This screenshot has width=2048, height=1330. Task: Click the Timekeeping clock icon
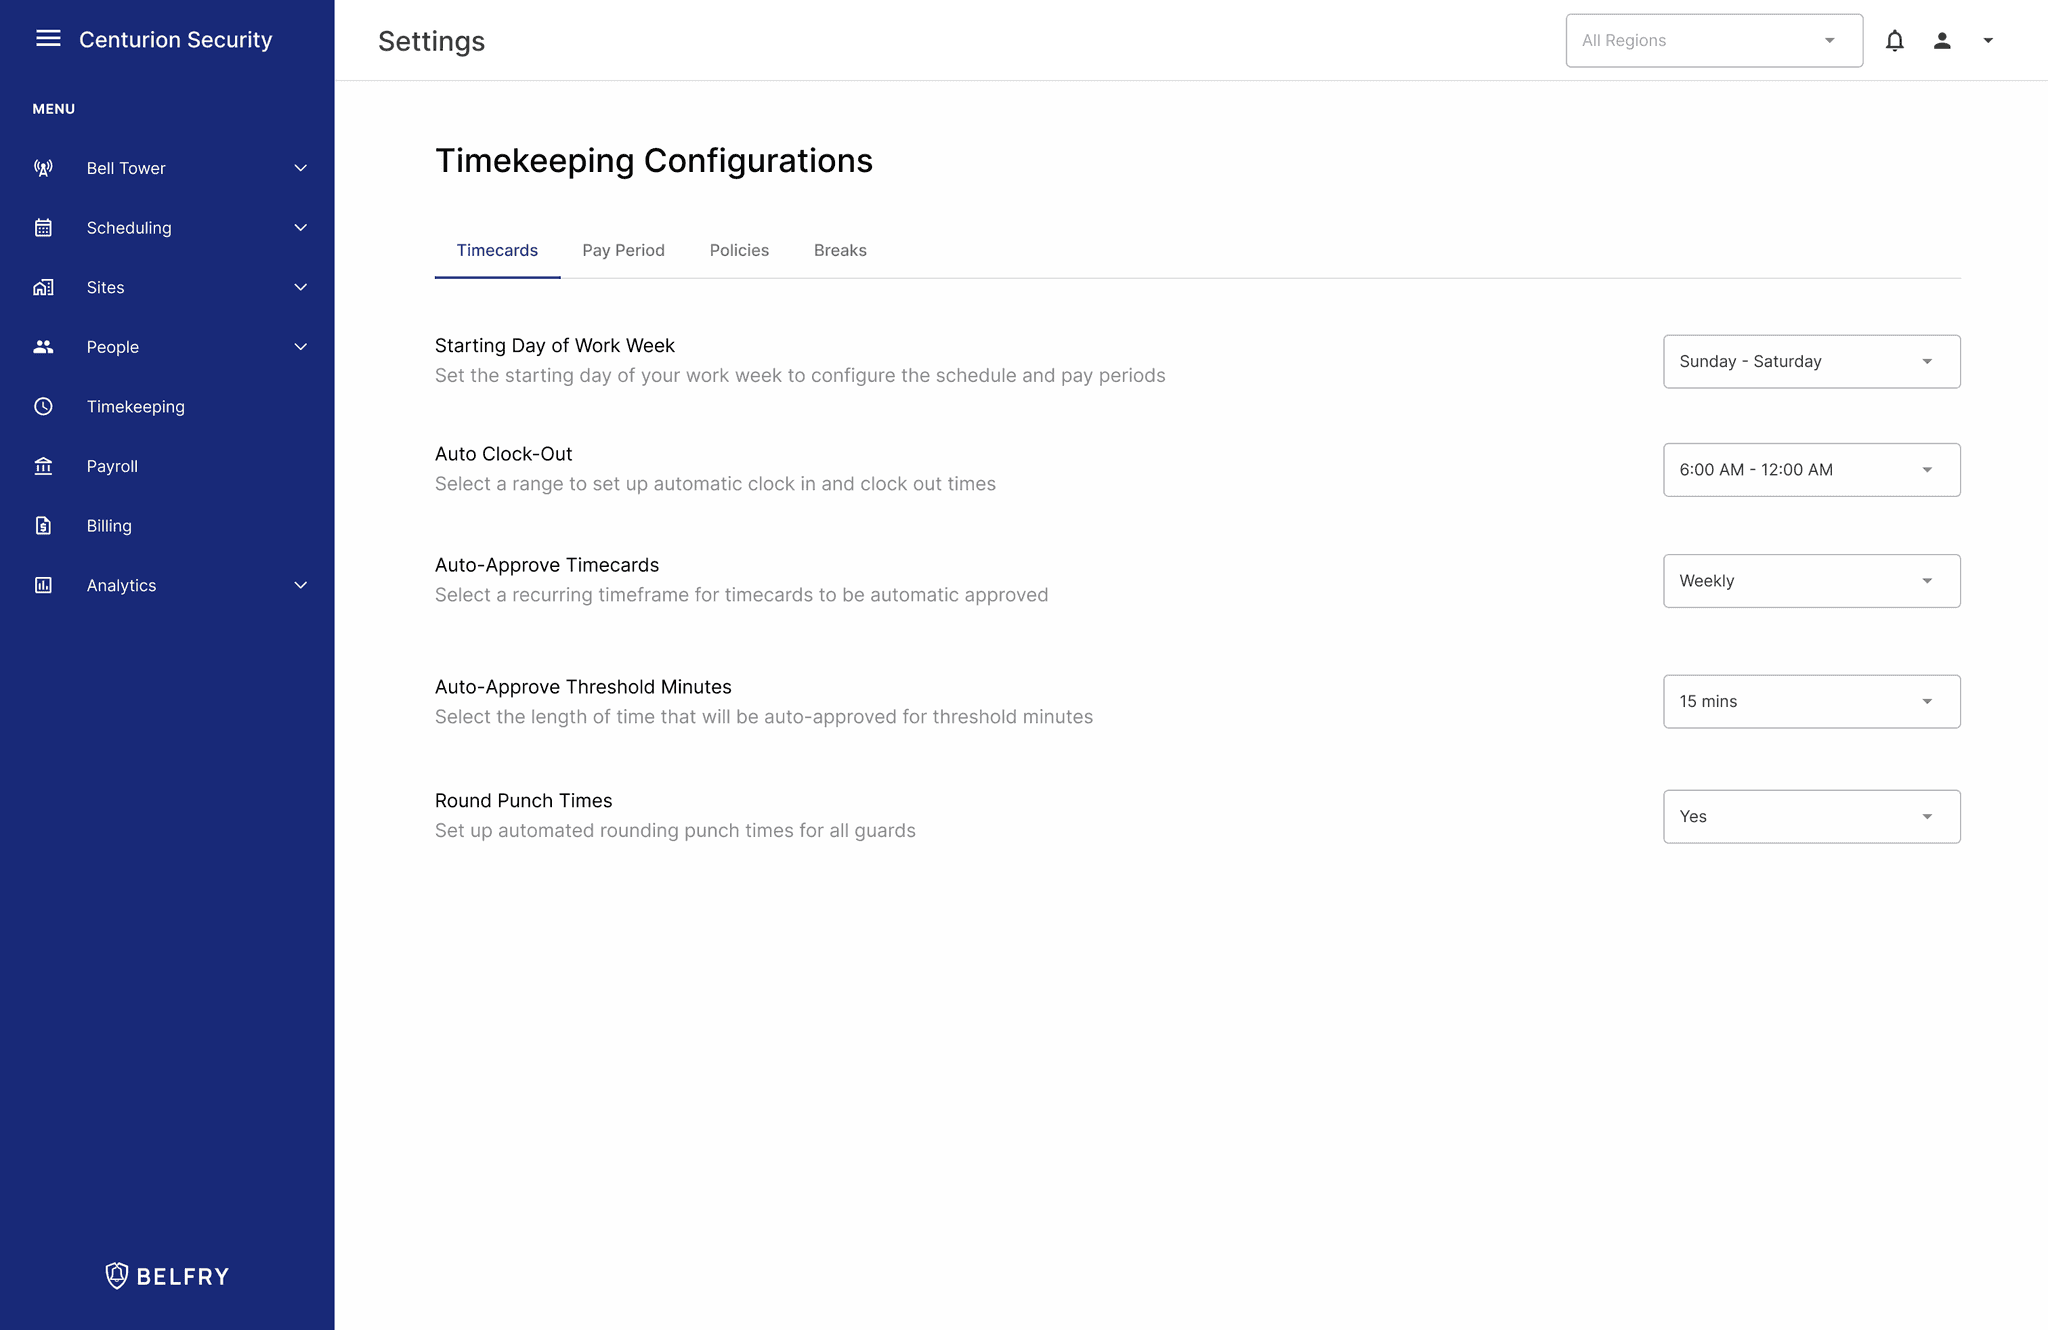(x=43, y=406)
